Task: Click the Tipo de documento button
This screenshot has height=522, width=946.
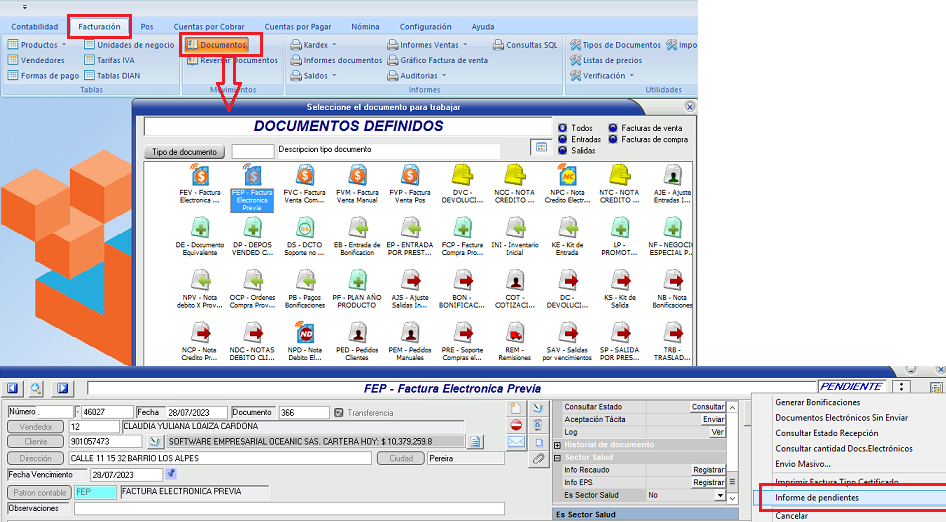Action: (x=185, y=152)
